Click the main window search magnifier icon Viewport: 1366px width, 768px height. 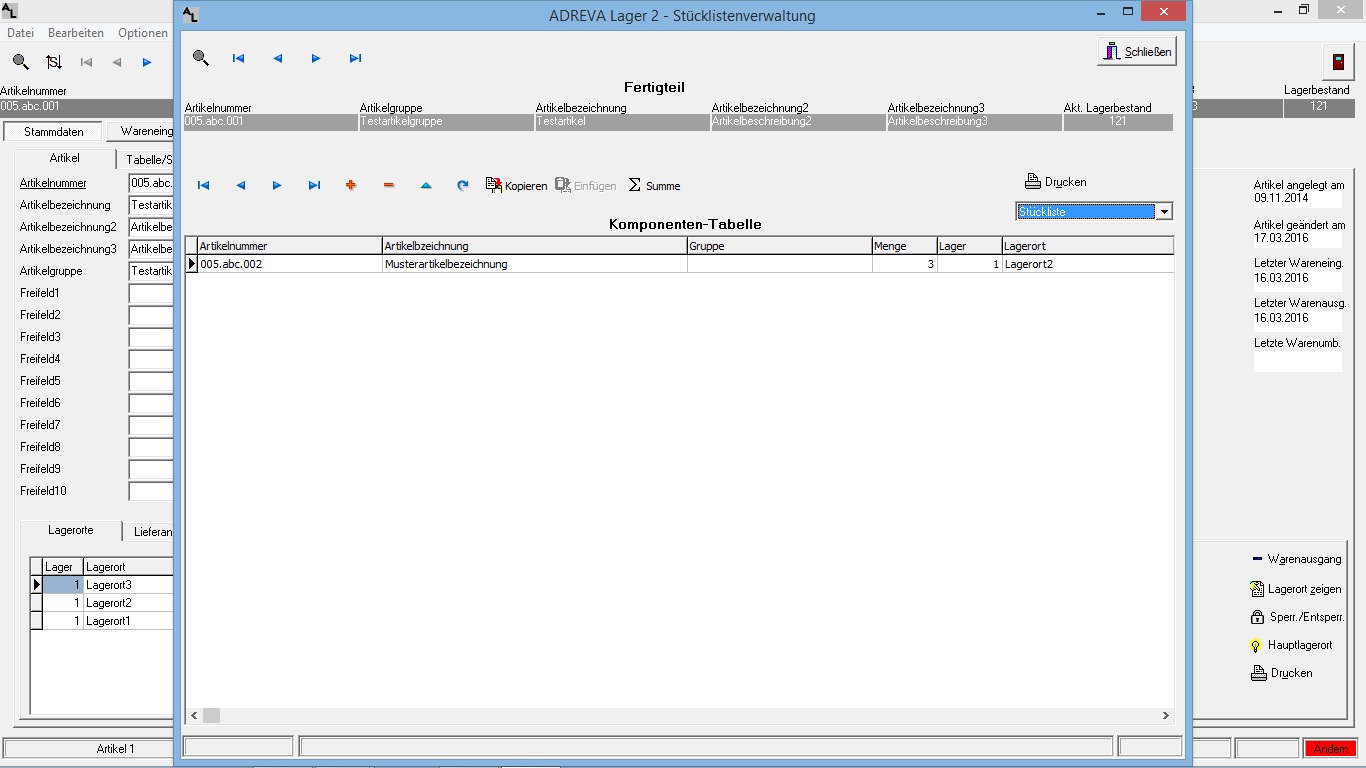pos(20,62)
